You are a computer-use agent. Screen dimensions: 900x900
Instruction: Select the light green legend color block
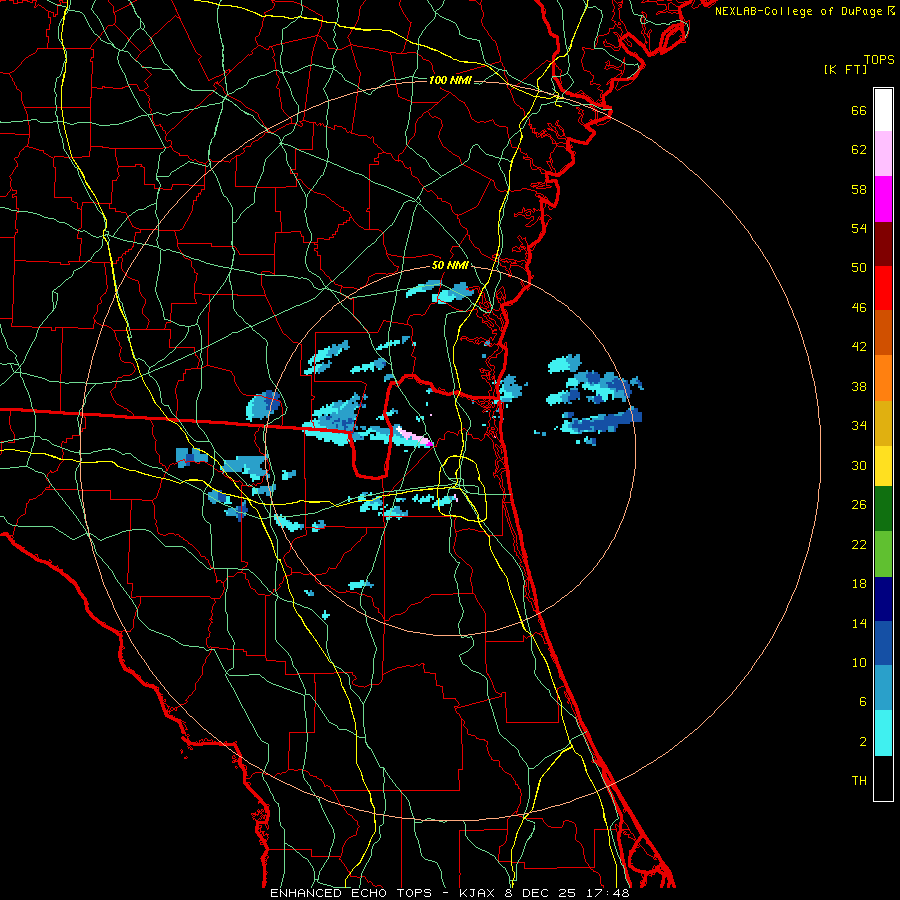tap(883, 554)
